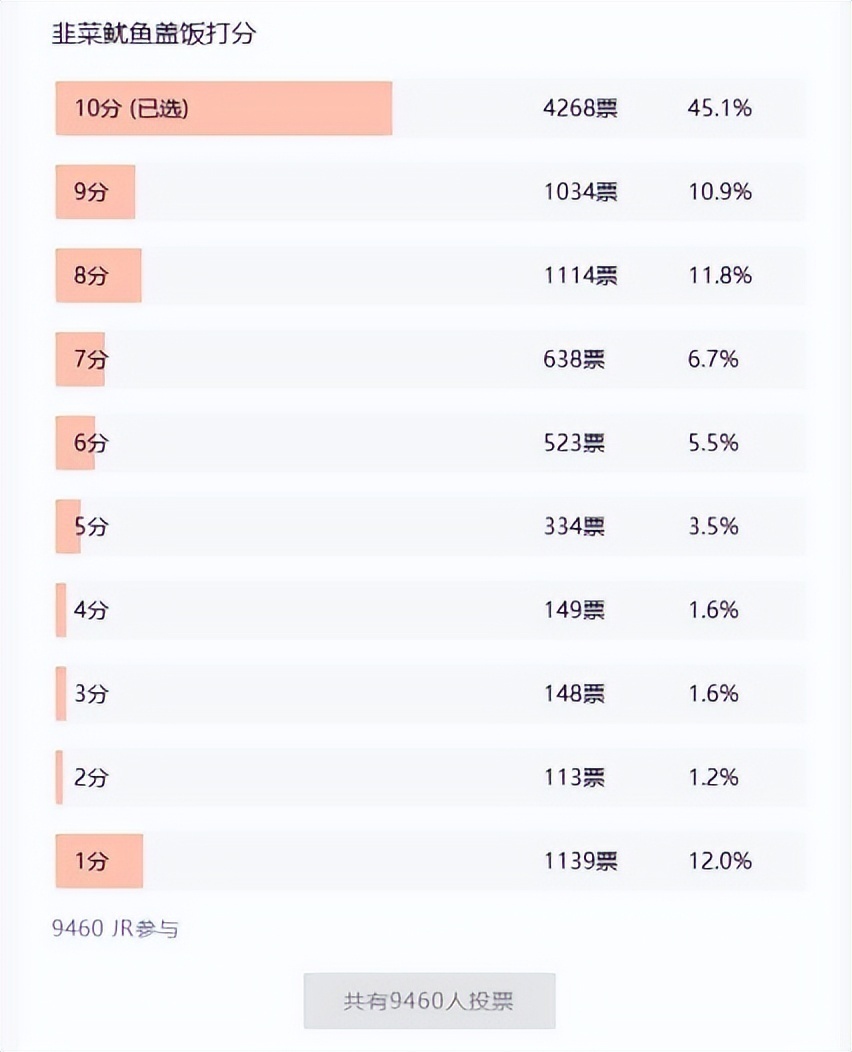Choose the 6分 poll option

coord(431,443)
